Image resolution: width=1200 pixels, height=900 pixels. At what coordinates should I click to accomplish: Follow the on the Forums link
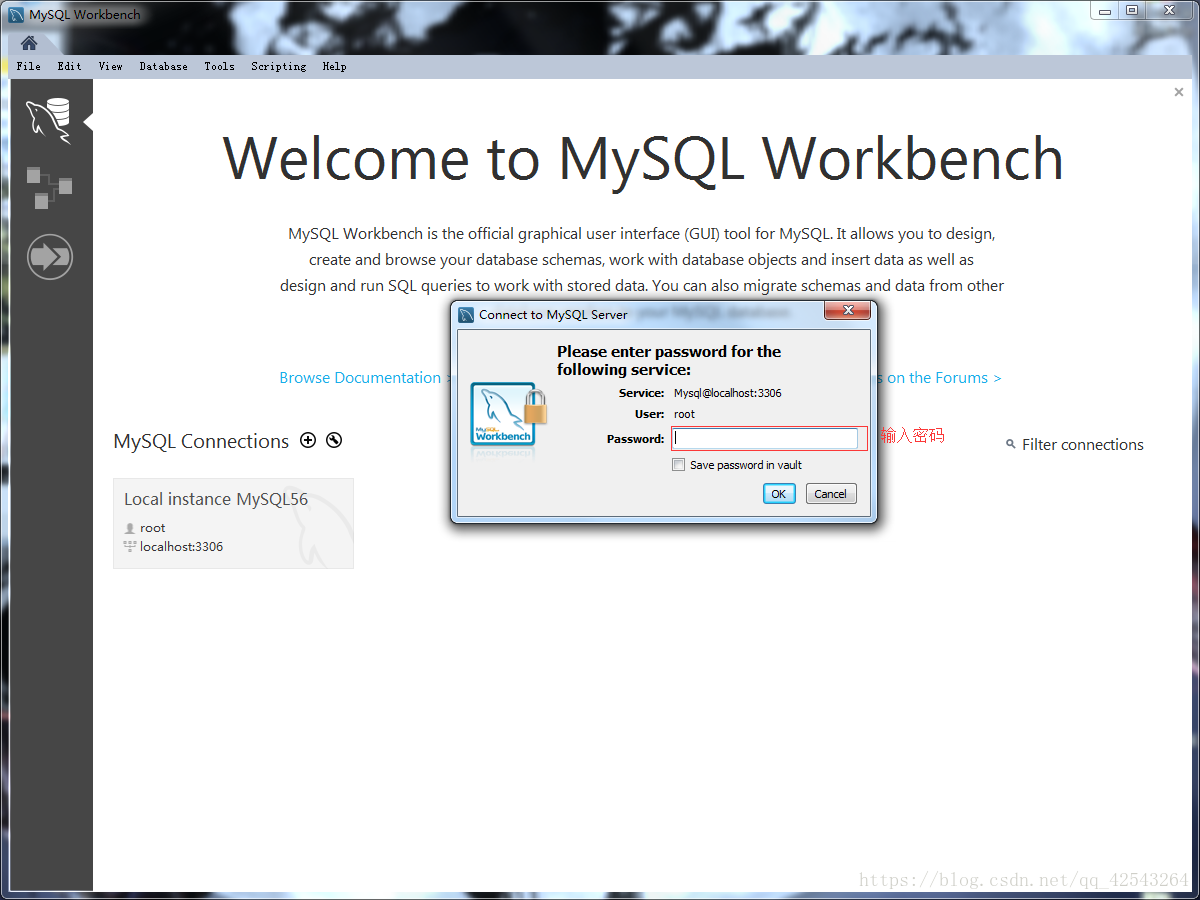[x=940, y=378]
